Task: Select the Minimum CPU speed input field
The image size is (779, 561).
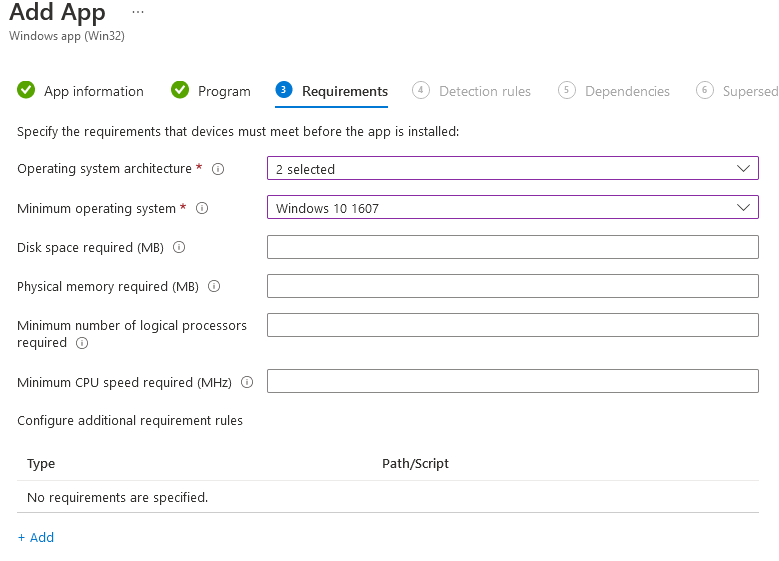Action: (x=513, y=381)
